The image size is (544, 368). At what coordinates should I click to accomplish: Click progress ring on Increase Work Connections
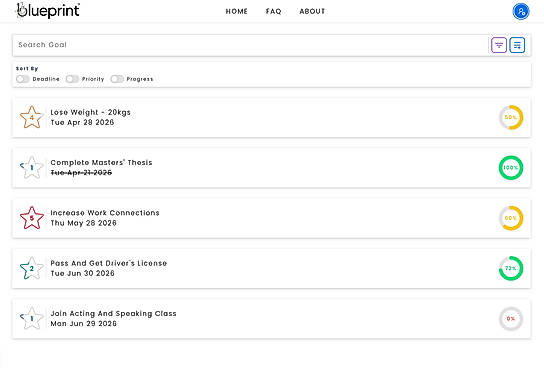pyautogui.click(x=511, y=218)
